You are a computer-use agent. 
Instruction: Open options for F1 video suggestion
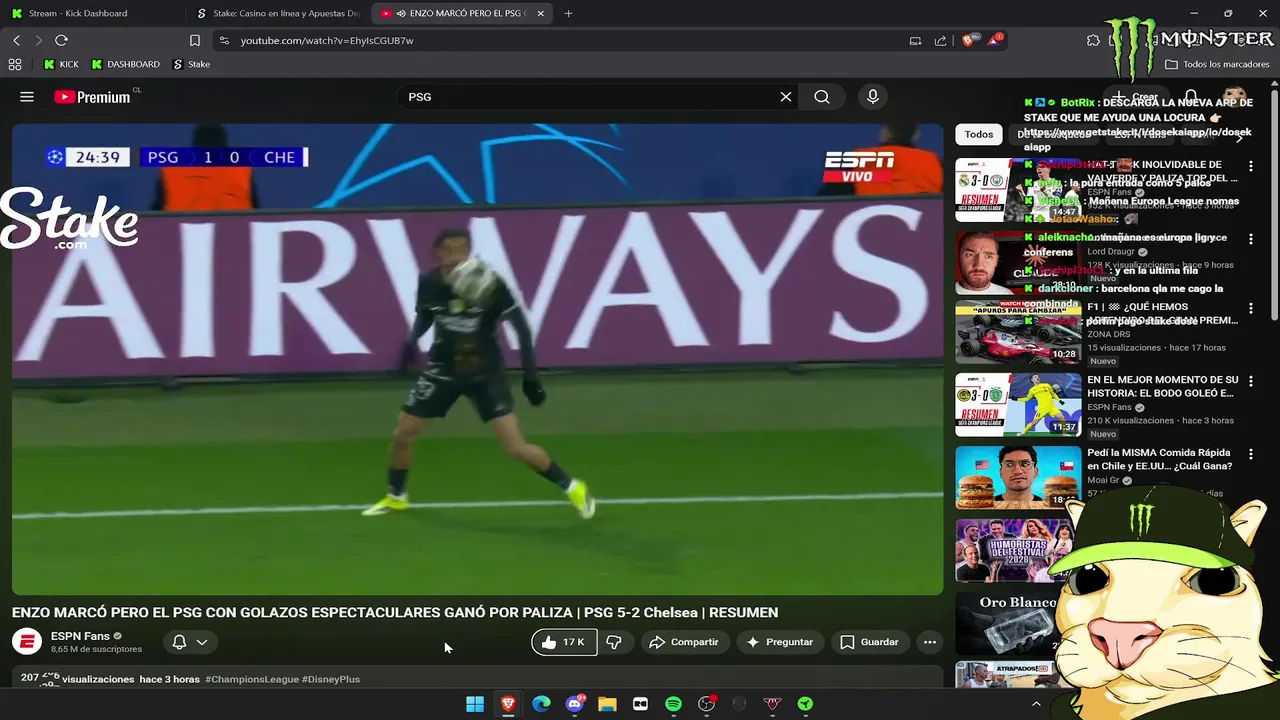[x=1250, y=310]
